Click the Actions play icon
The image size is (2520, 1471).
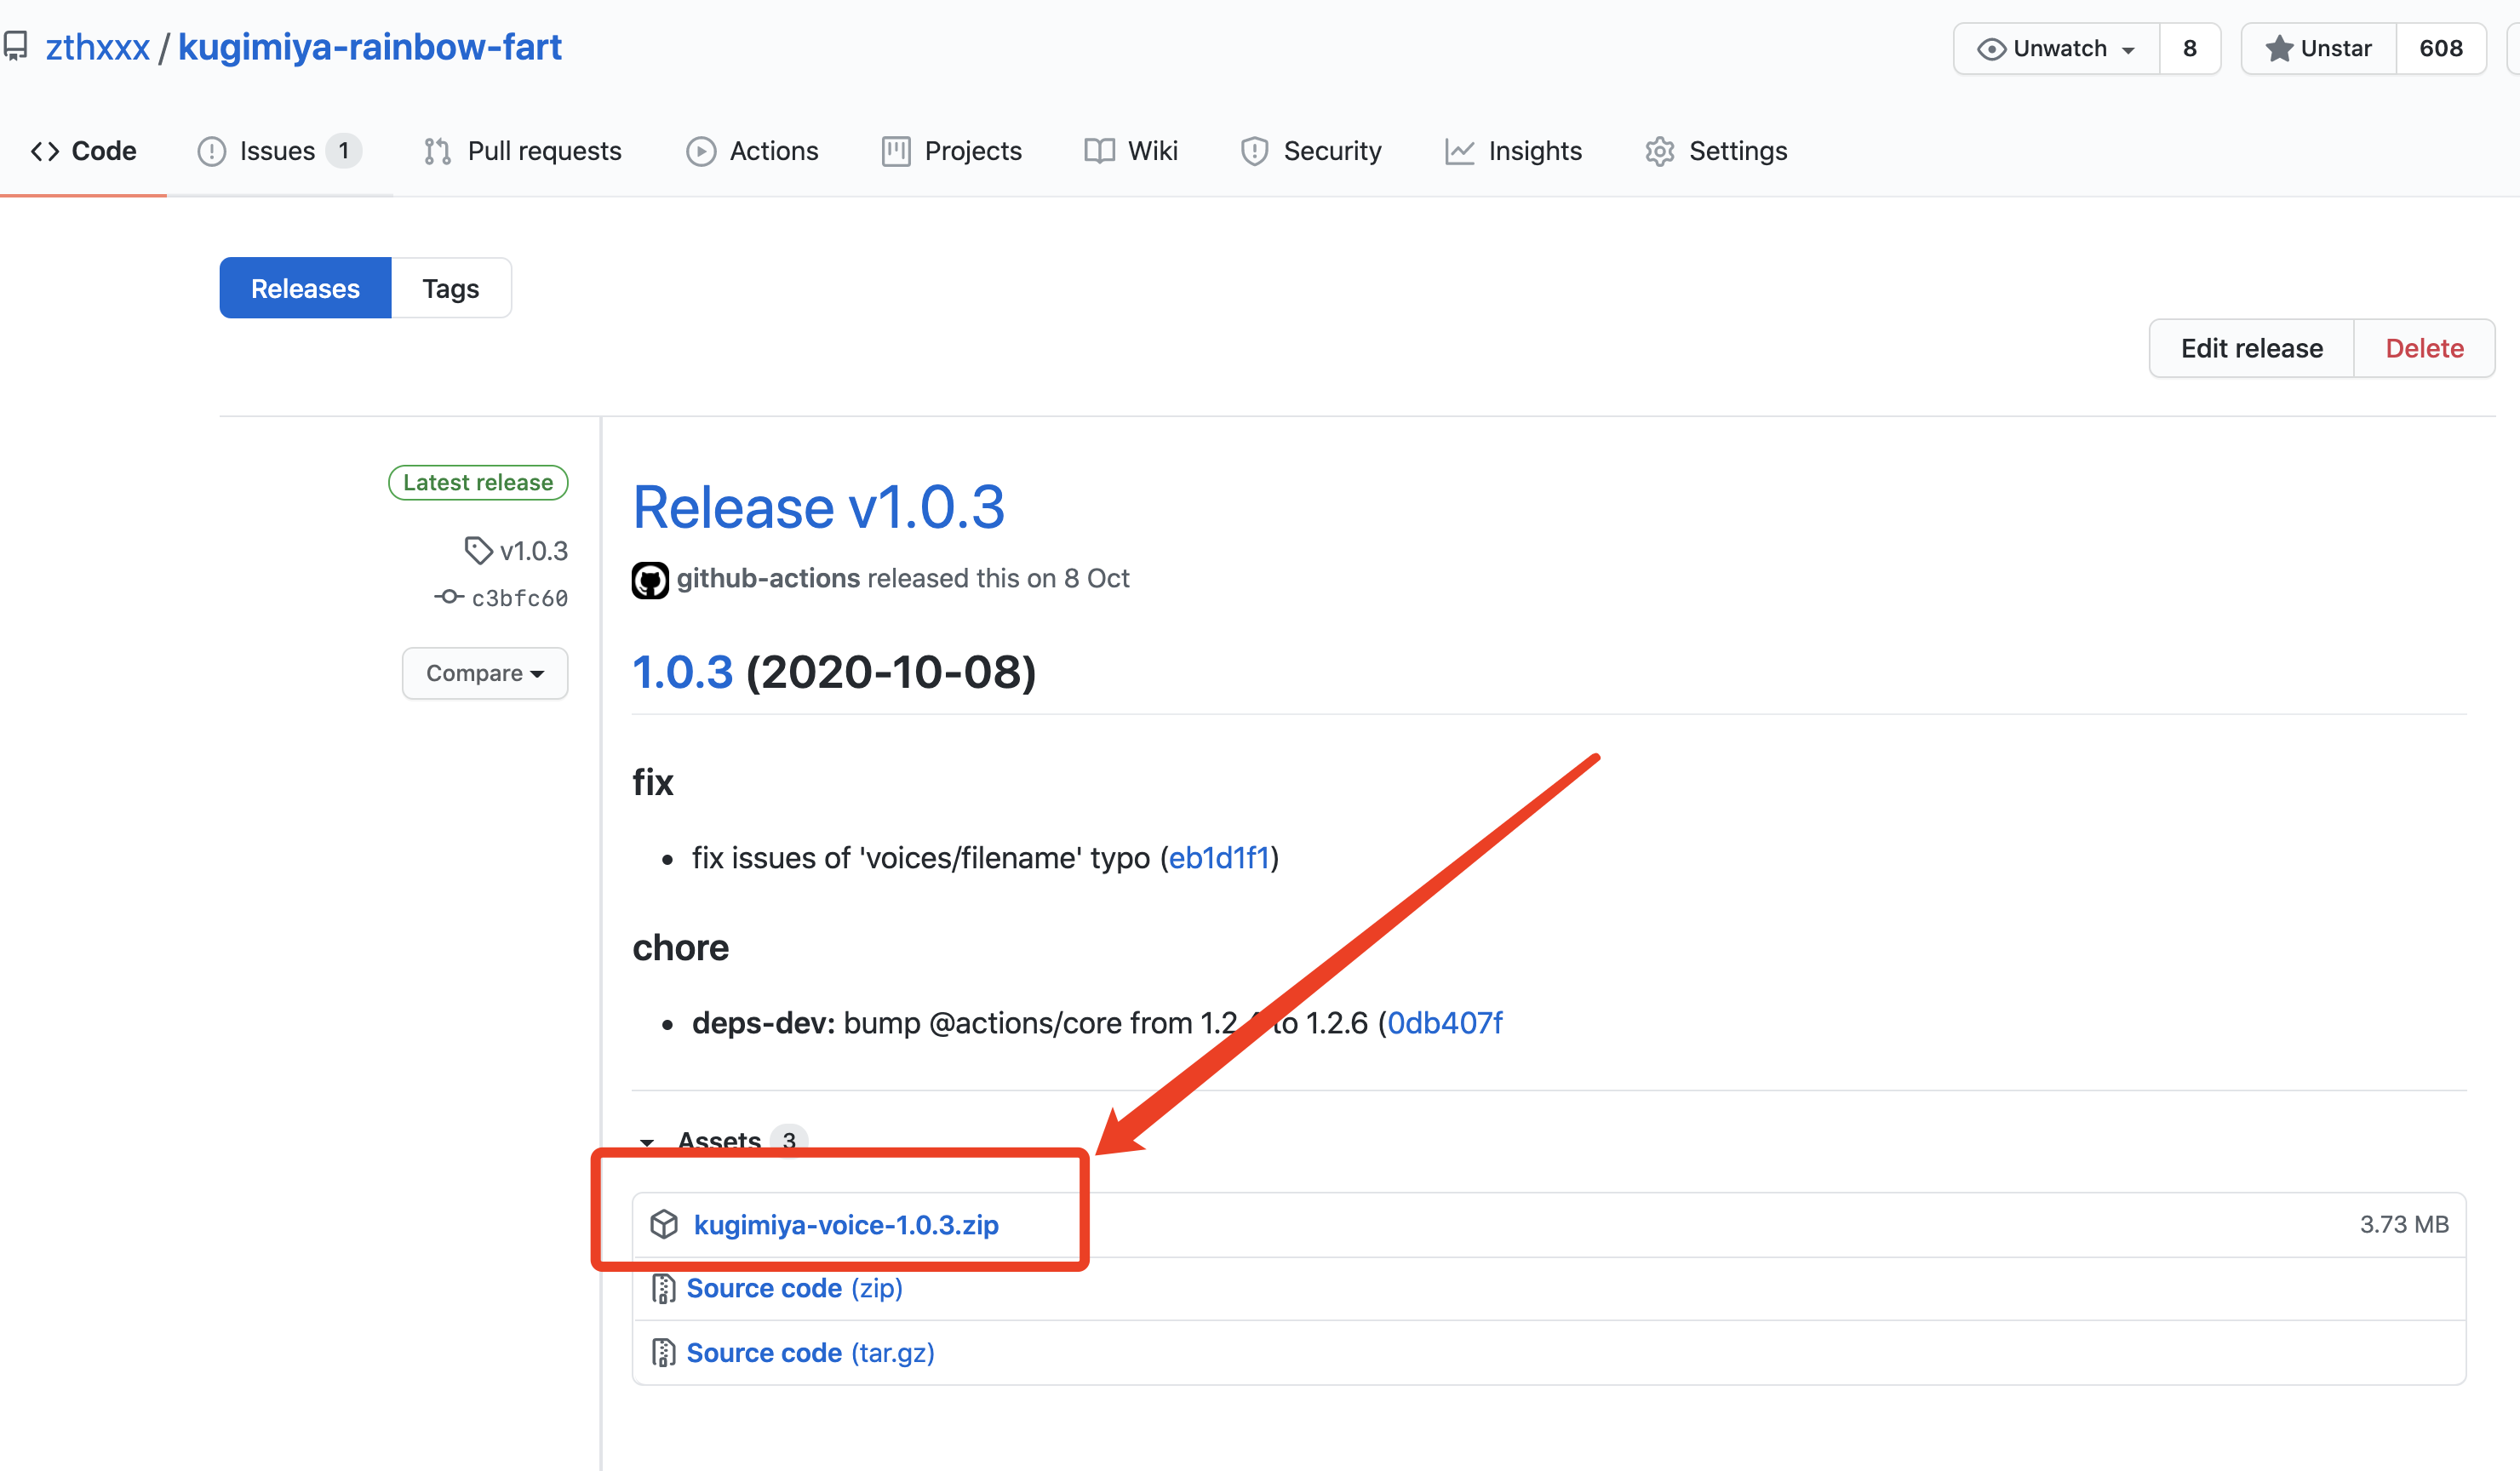click(702, 151)
